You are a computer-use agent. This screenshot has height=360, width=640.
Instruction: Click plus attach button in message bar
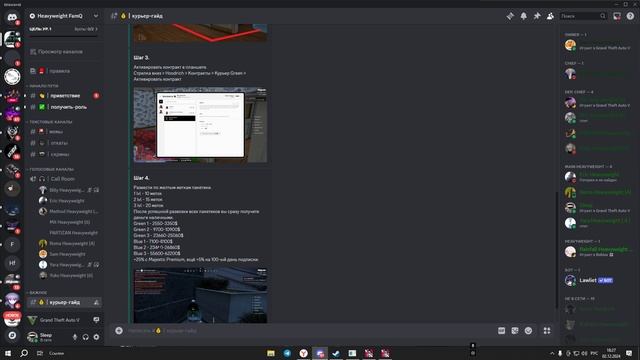click(x=119, y=331)
